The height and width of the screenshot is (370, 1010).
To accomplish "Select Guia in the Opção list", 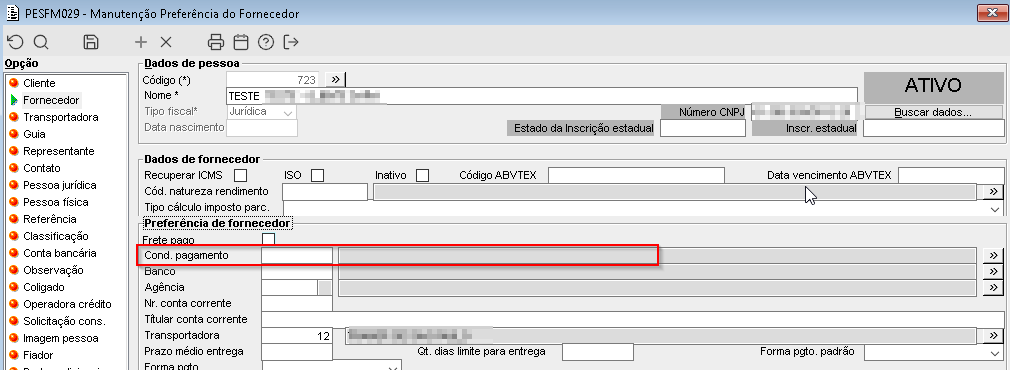I will 34,134.
